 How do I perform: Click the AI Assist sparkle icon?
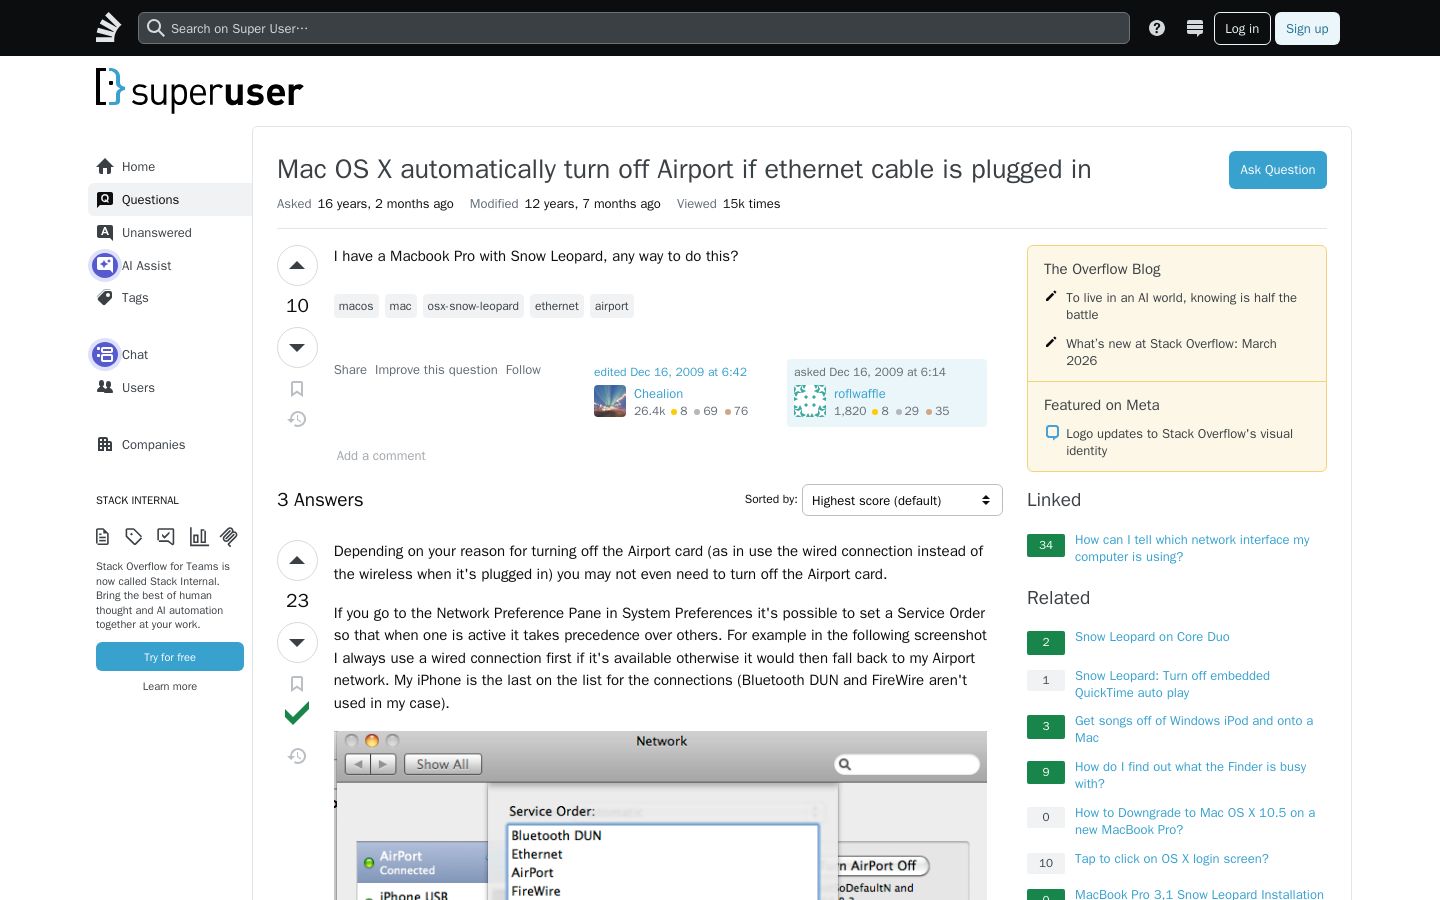pos(105,265)
